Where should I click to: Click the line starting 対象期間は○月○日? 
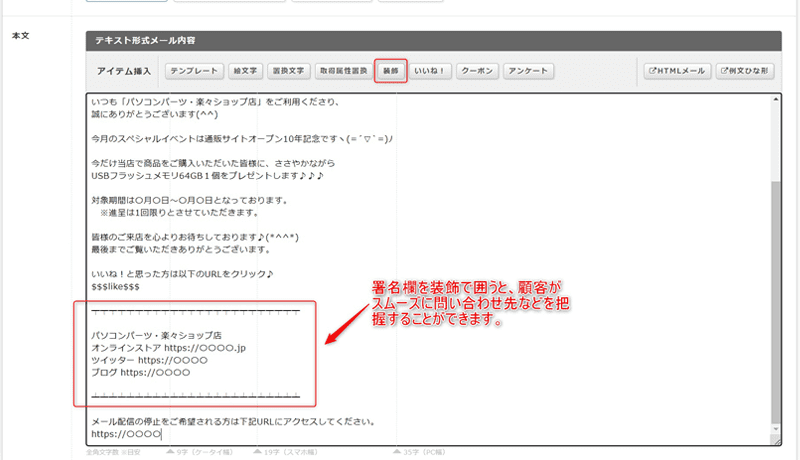[190, 200]
